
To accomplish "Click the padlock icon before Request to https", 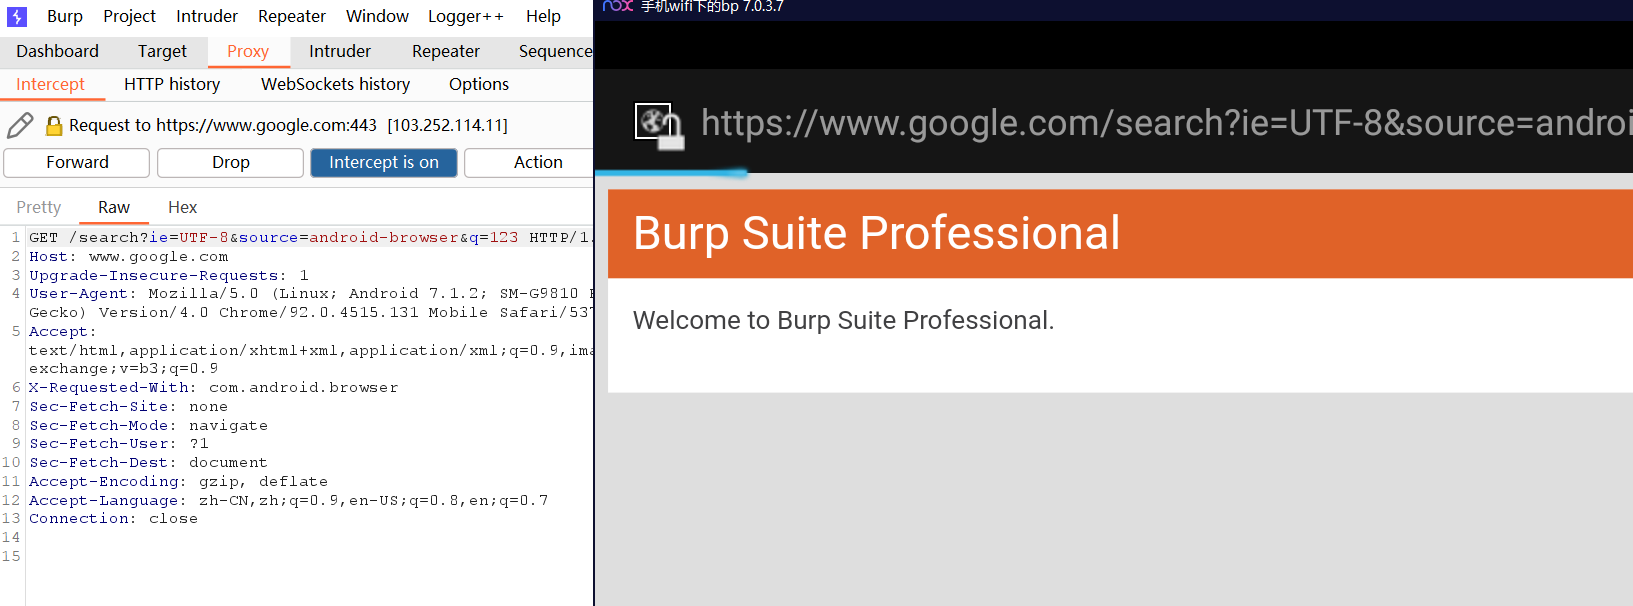I will 54,125.
